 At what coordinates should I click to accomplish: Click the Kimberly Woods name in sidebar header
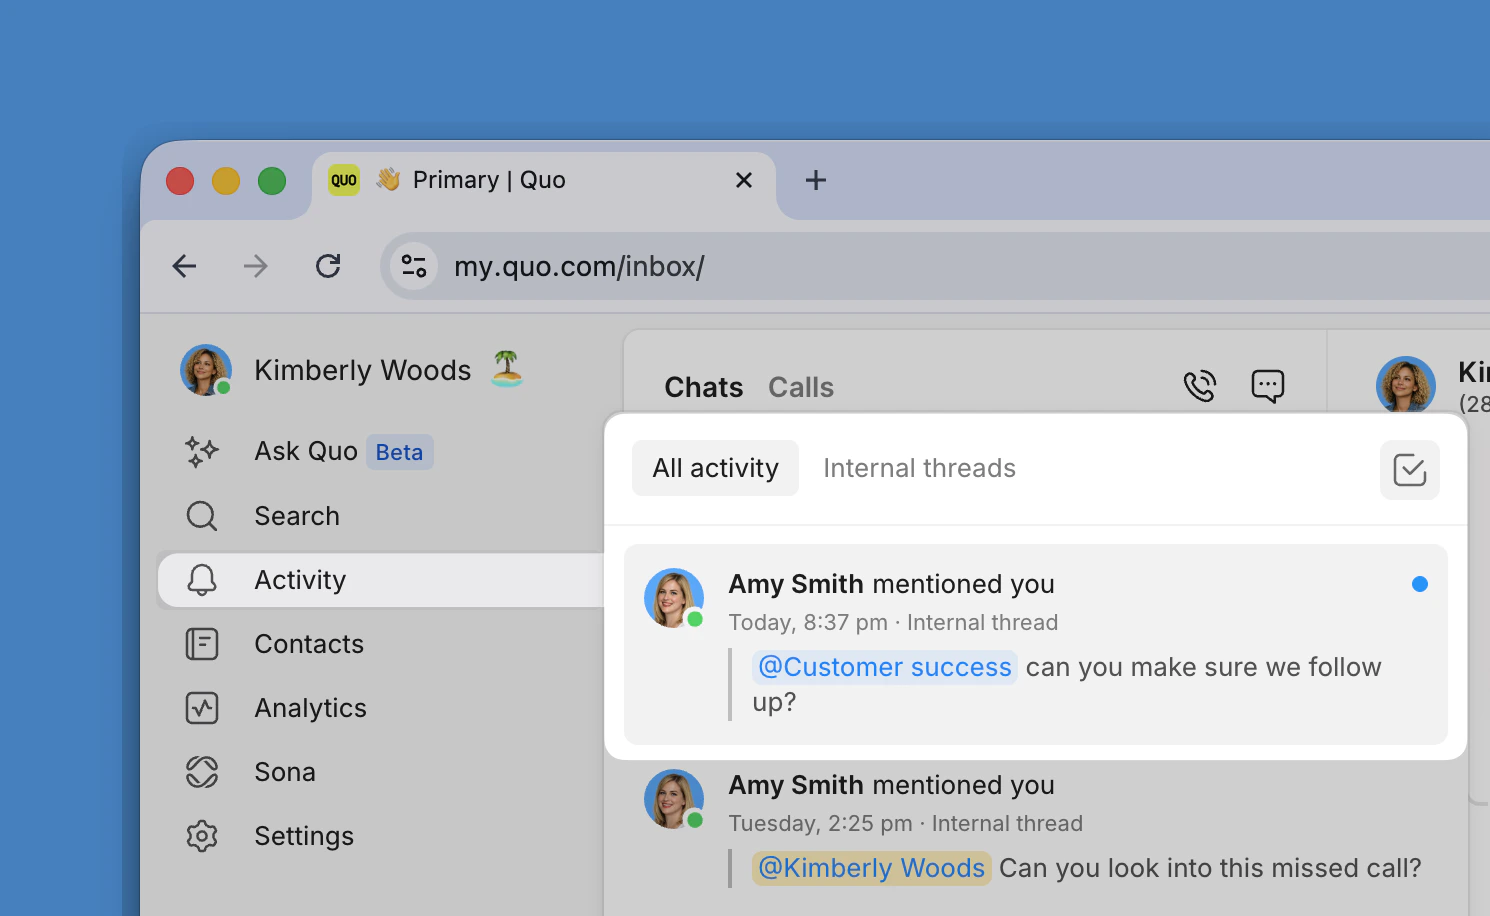[x=363, y=370]
